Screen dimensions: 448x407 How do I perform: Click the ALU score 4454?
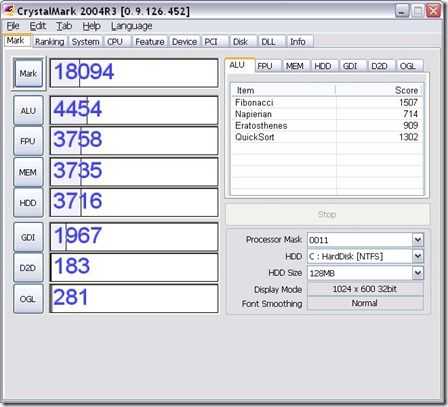[x=78, y=109]
